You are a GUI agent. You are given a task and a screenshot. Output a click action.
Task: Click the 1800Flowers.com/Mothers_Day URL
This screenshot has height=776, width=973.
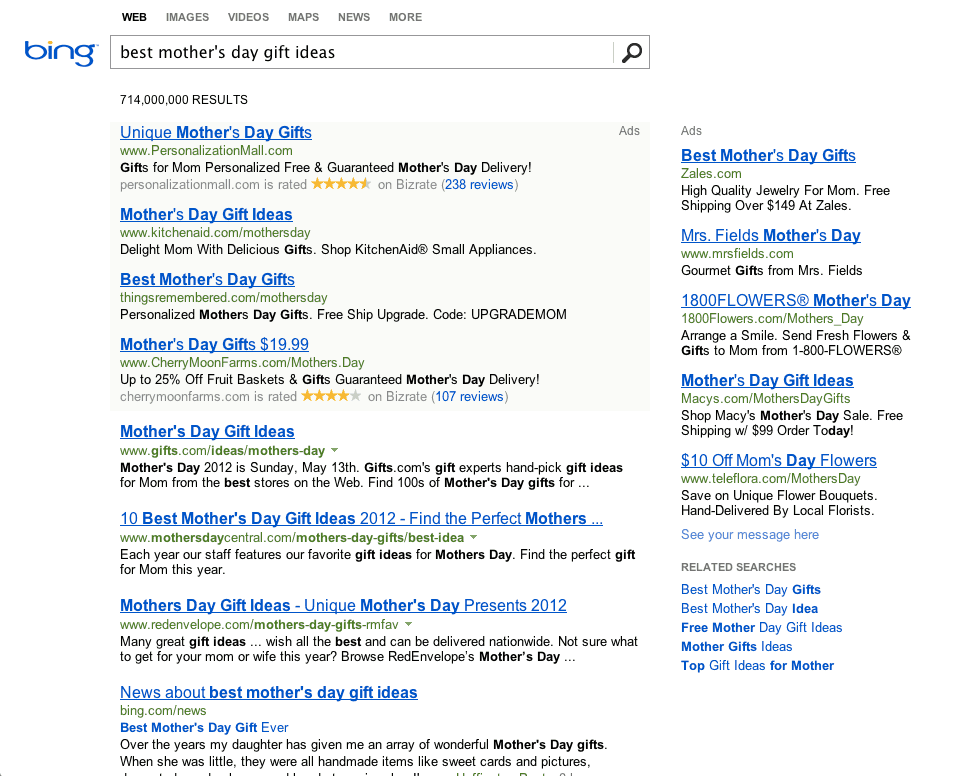tap(772, 319)
